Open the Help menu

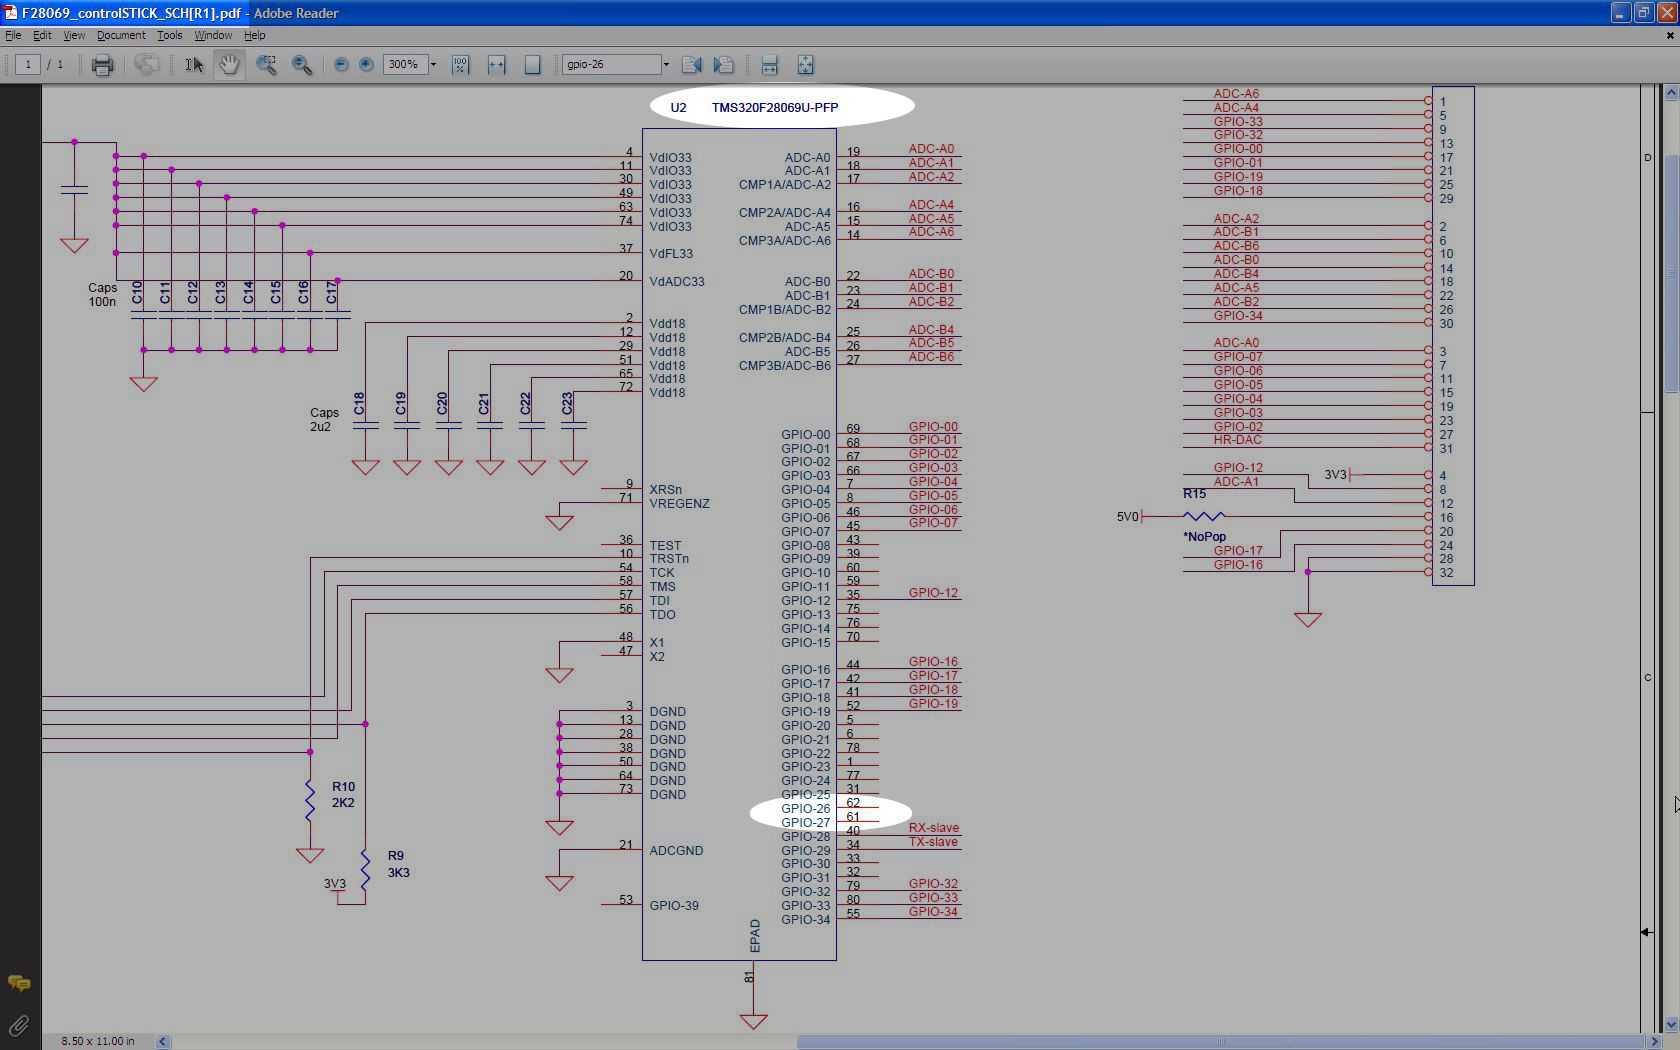point(255,35)
